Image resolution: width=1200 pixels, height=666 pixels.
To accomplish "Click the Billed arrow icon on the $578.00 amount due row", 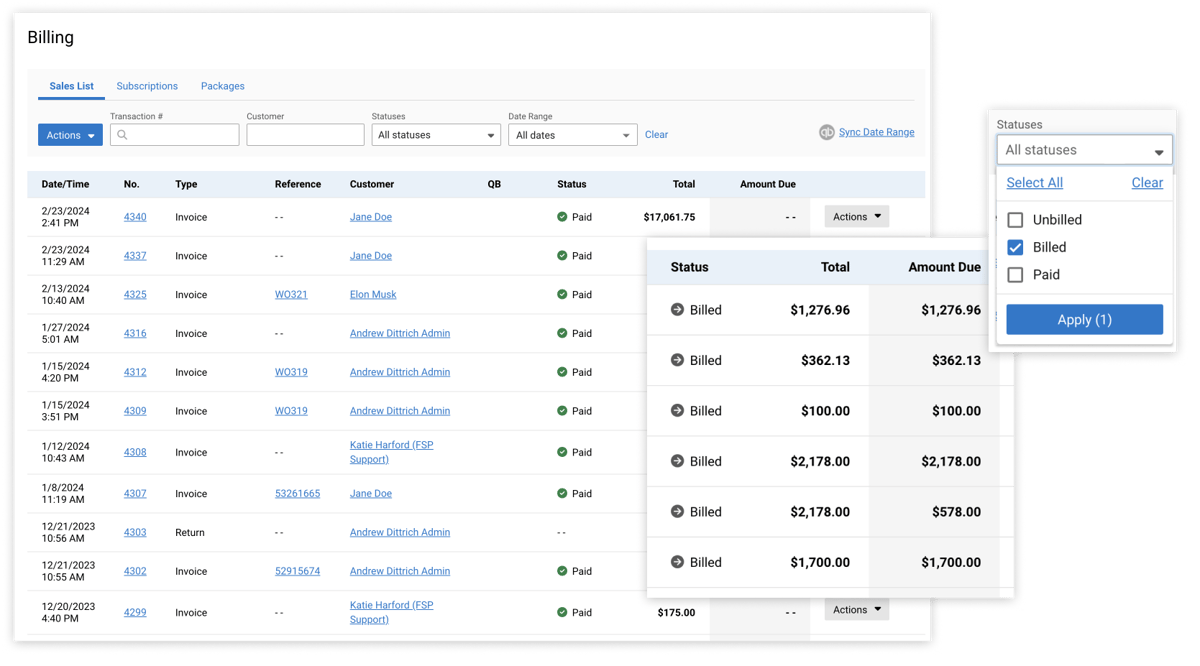I will pyautogui.click(x=677, y=511).
